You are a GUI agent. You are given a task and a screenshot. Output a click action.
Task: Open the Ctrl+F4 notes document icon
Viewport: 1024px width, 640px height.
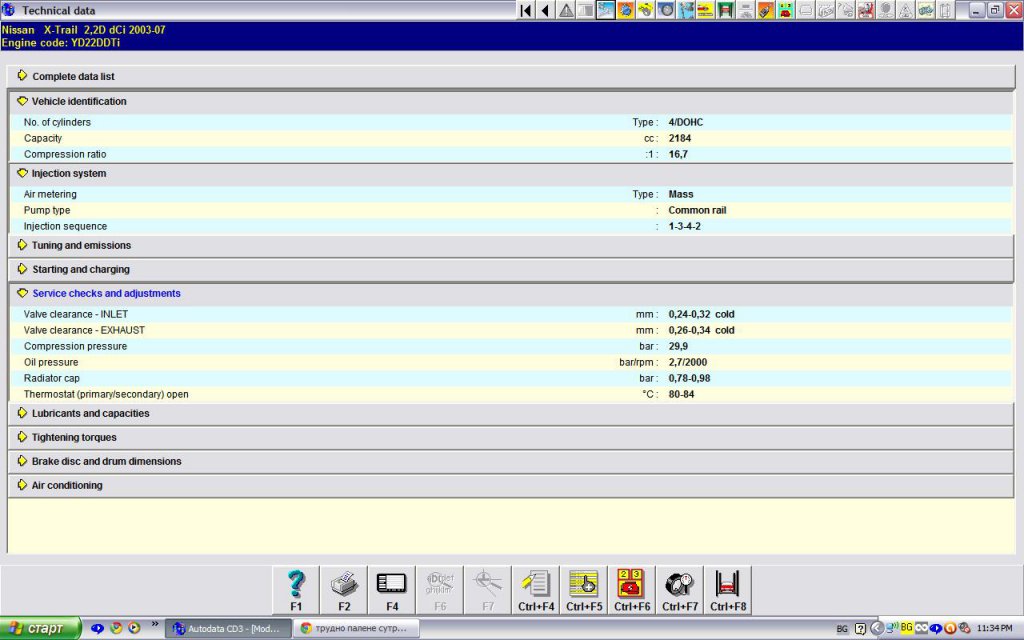(536, 590)
